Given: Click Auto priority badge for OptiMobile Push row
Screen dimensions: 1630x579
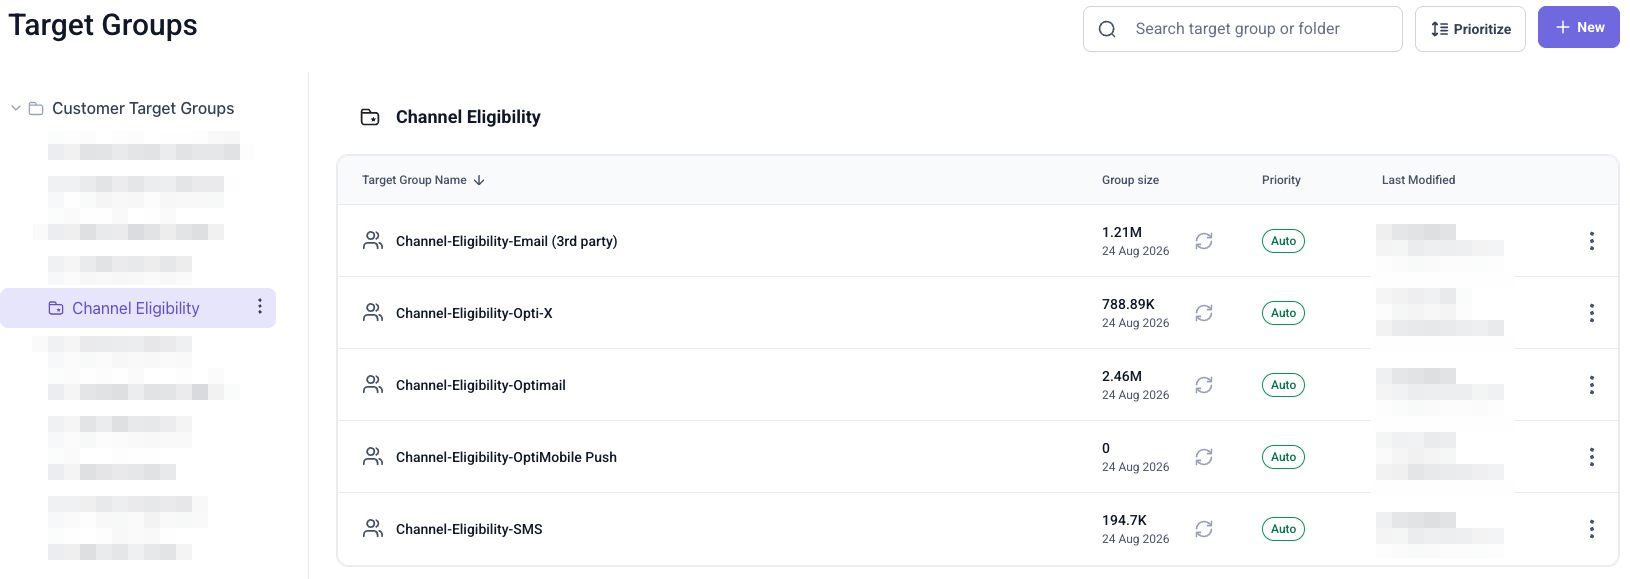Looking at the screenshot, I should [1283, 457].
